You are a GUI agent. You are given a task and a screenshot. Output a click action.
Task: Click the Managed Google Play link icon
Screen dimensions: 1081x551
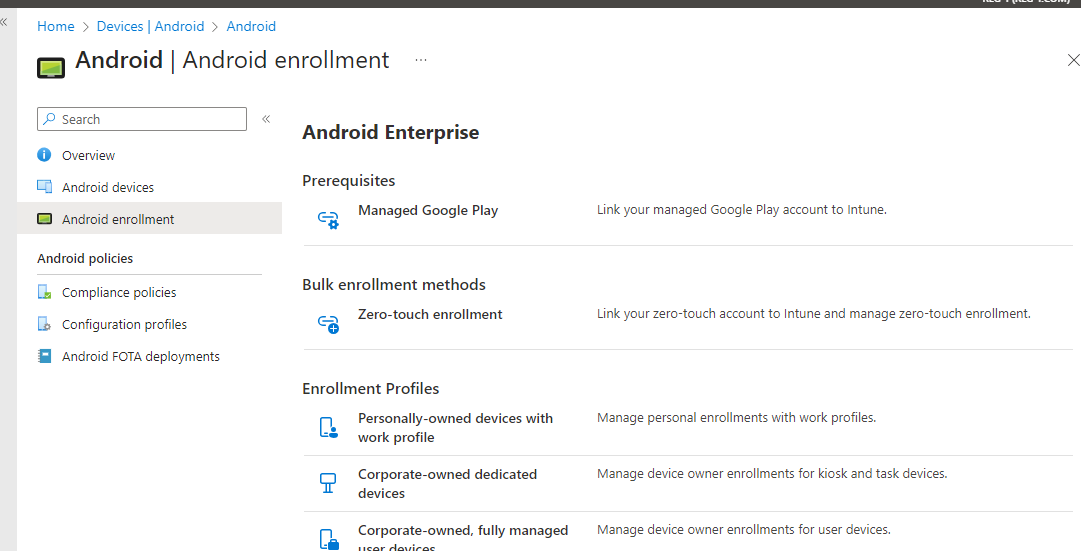coord(328,219)
